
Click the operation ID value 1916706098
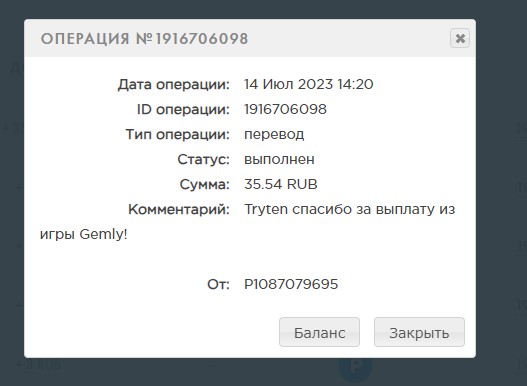(285, 109)
